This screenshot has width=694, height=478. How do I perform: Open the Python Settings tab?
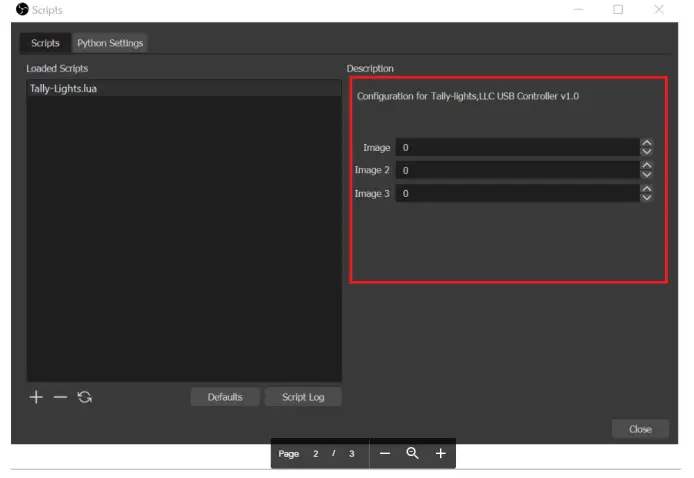(110, 43)
